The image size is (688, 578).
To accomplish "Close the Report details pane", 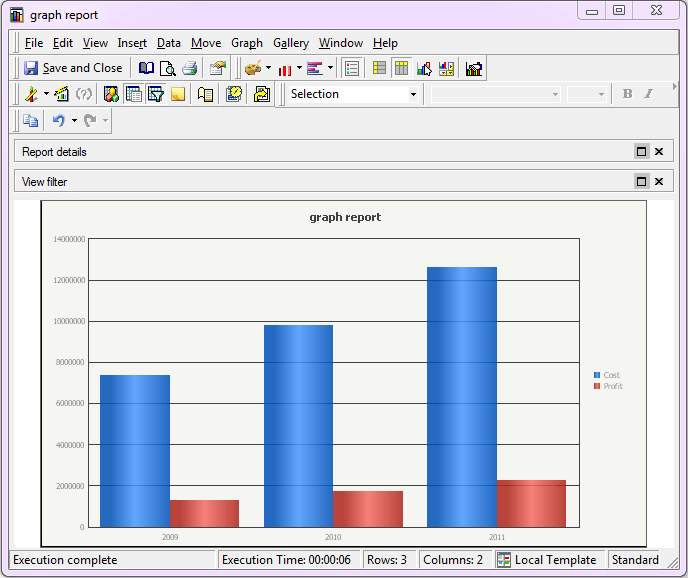I will tap(659, 151).
